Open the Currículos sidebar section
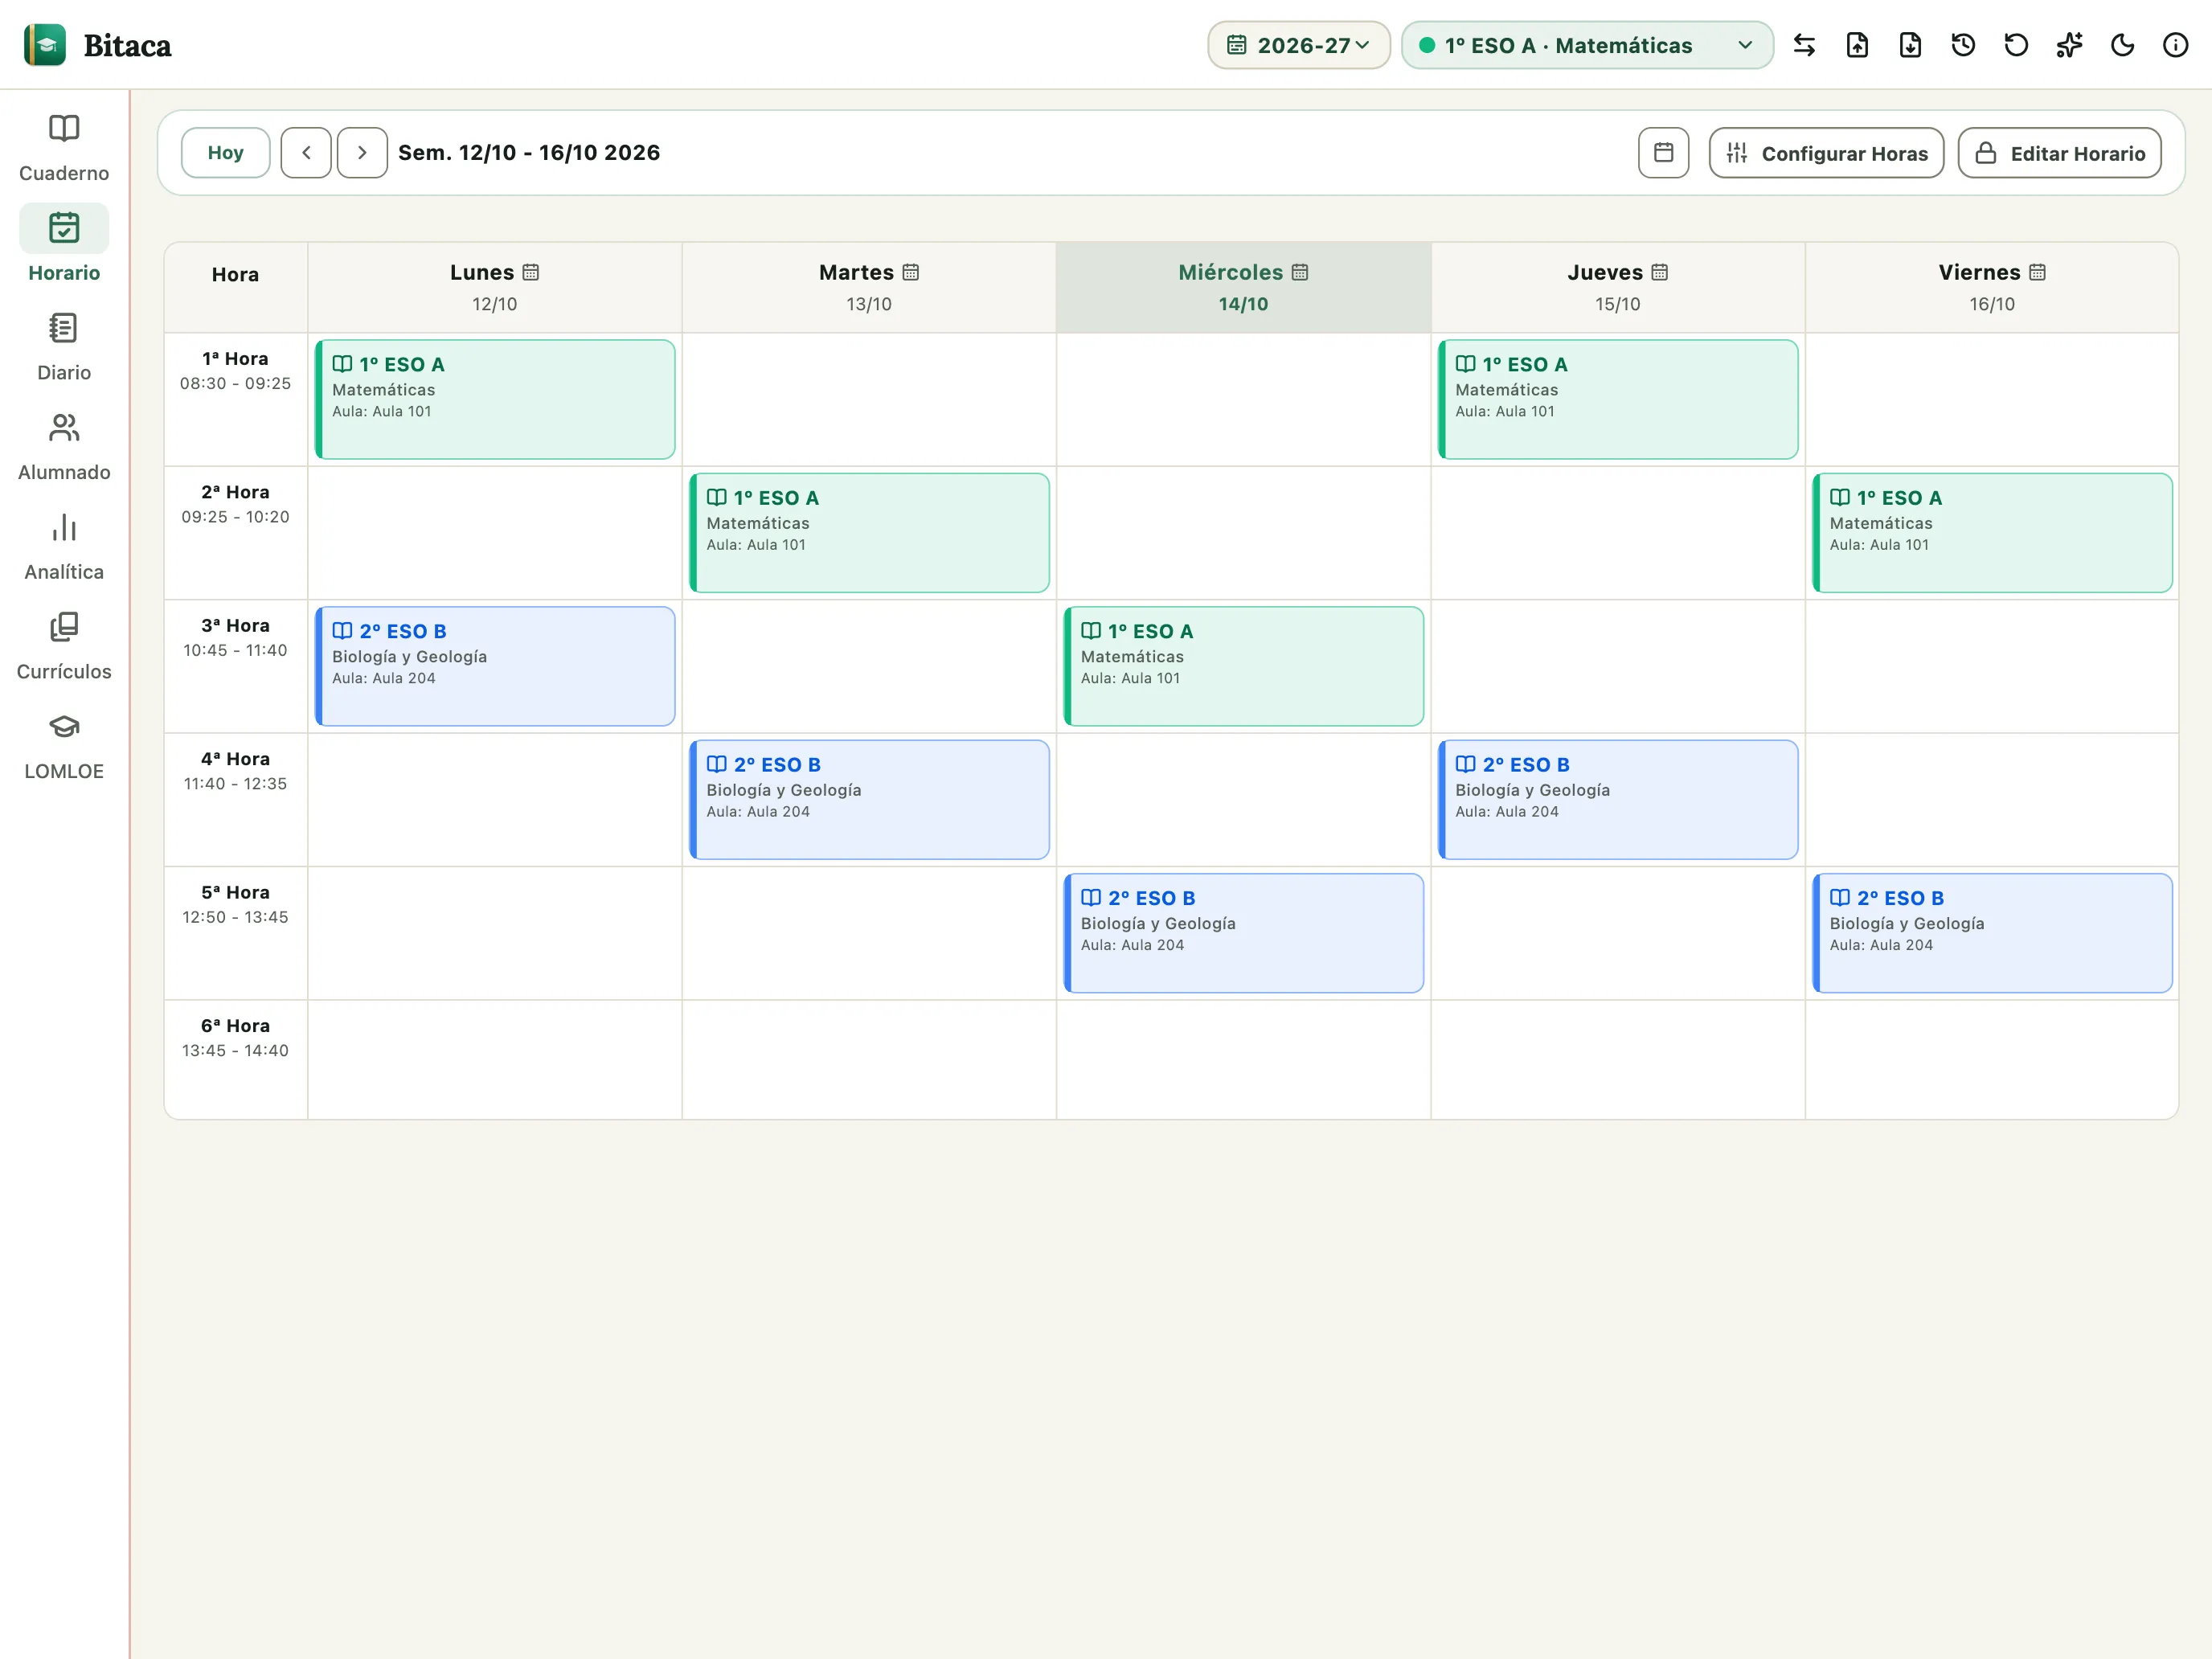 pyautogui.click(x=64, y=648)
